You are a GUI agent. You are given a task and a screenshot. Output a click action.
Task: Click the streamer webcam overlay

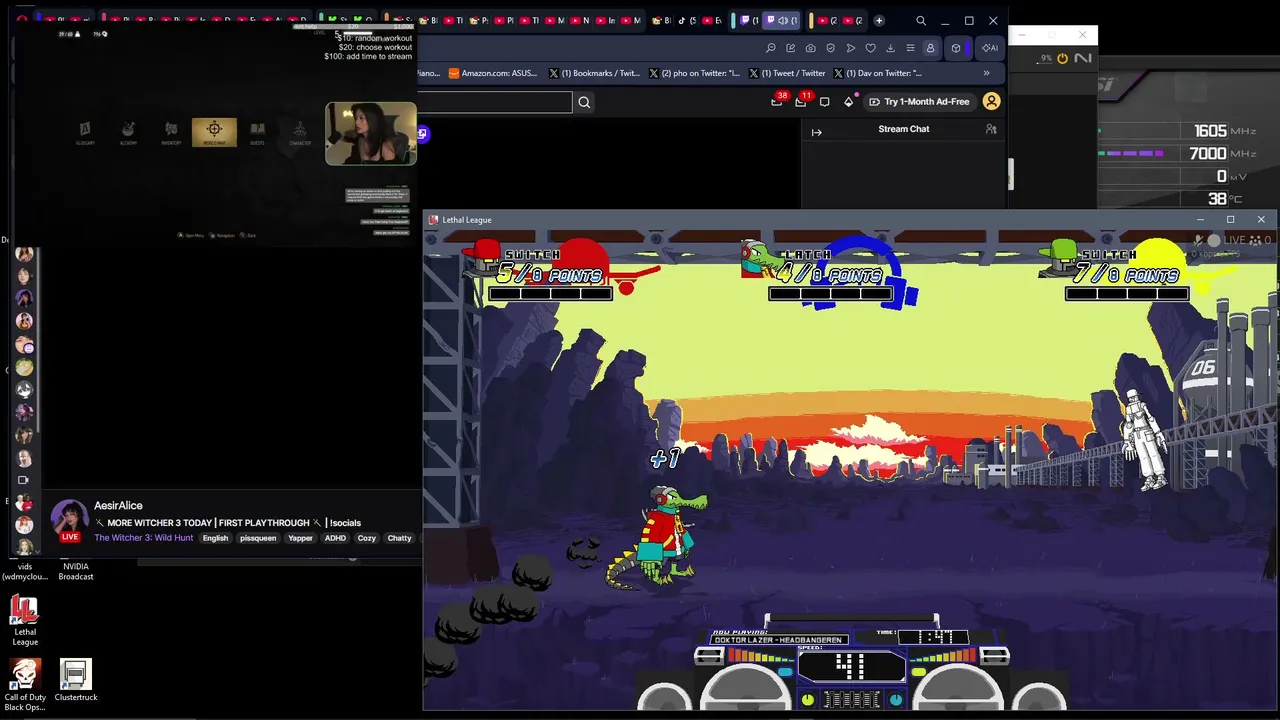point(371,133)
